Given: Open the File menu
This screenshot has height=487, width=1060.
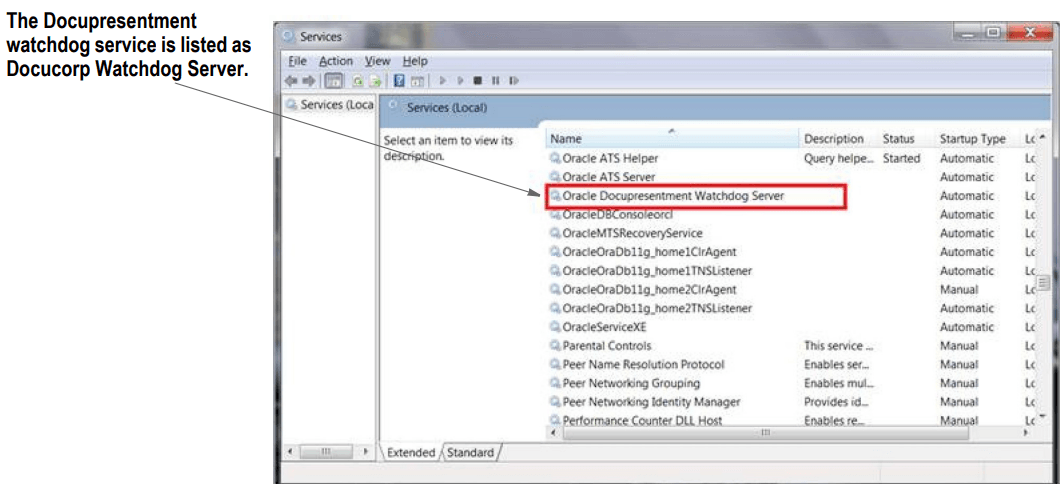Looking at the screenshot, I should [x=297, y=61].
